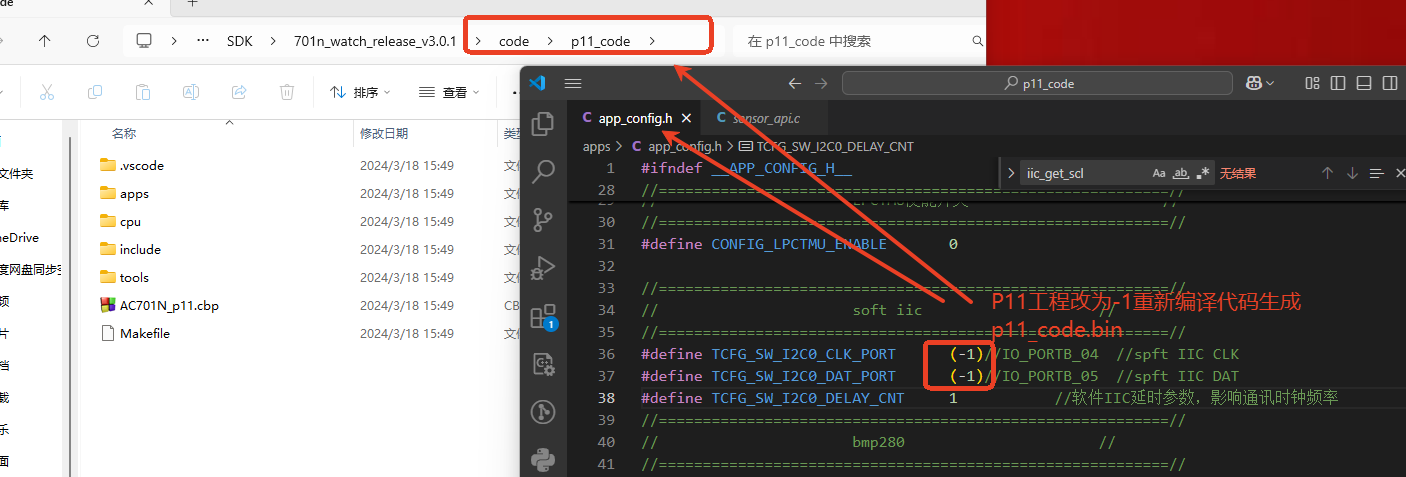Open the VS Code hamburger menu
Image resolution: width=1406 pixels, height=477 pixels.
click(573, 83)
